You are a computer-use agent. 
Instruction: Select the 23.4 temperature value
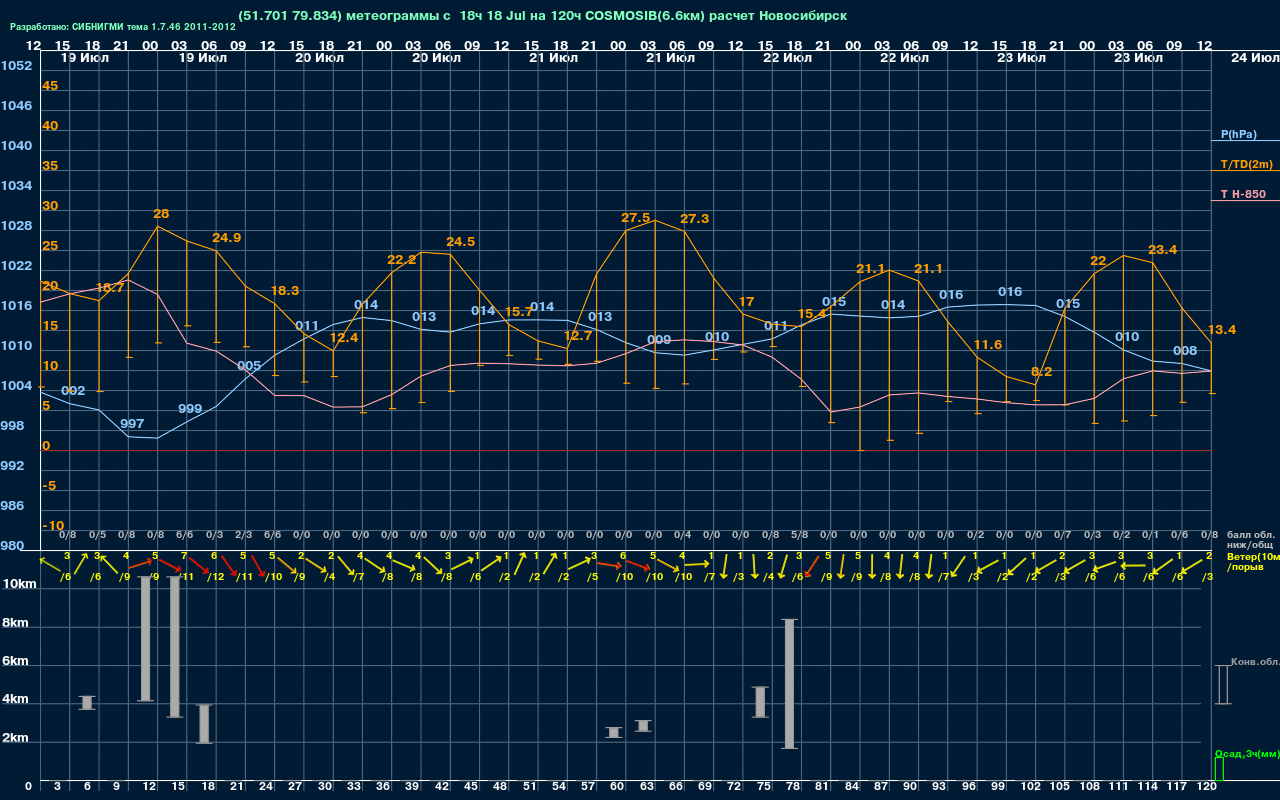point(1163,250)
